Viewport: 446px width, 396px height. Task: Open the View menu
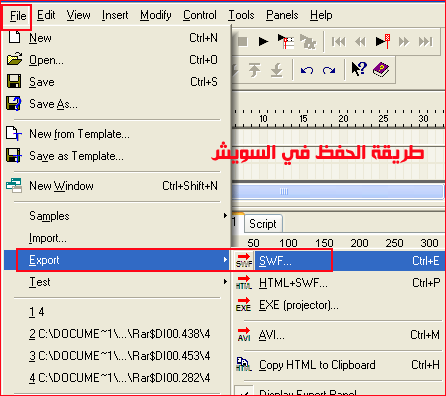point(78,15)
